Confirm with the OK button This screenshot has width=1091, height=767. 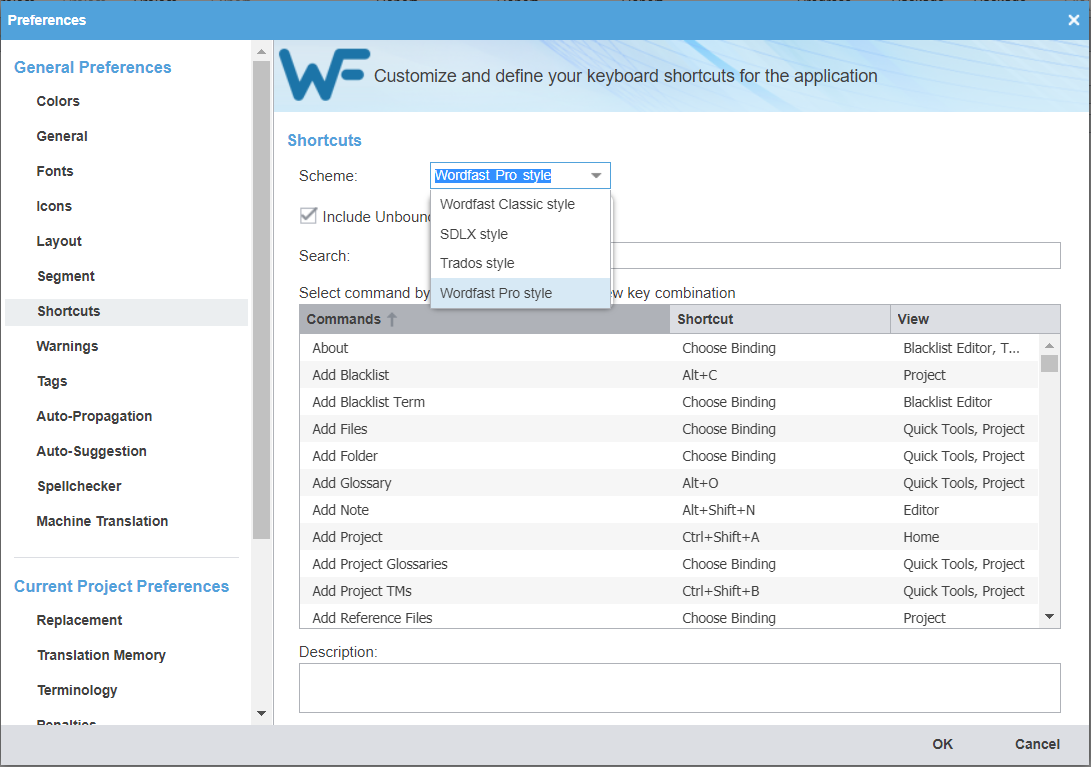tap(942, 744)
